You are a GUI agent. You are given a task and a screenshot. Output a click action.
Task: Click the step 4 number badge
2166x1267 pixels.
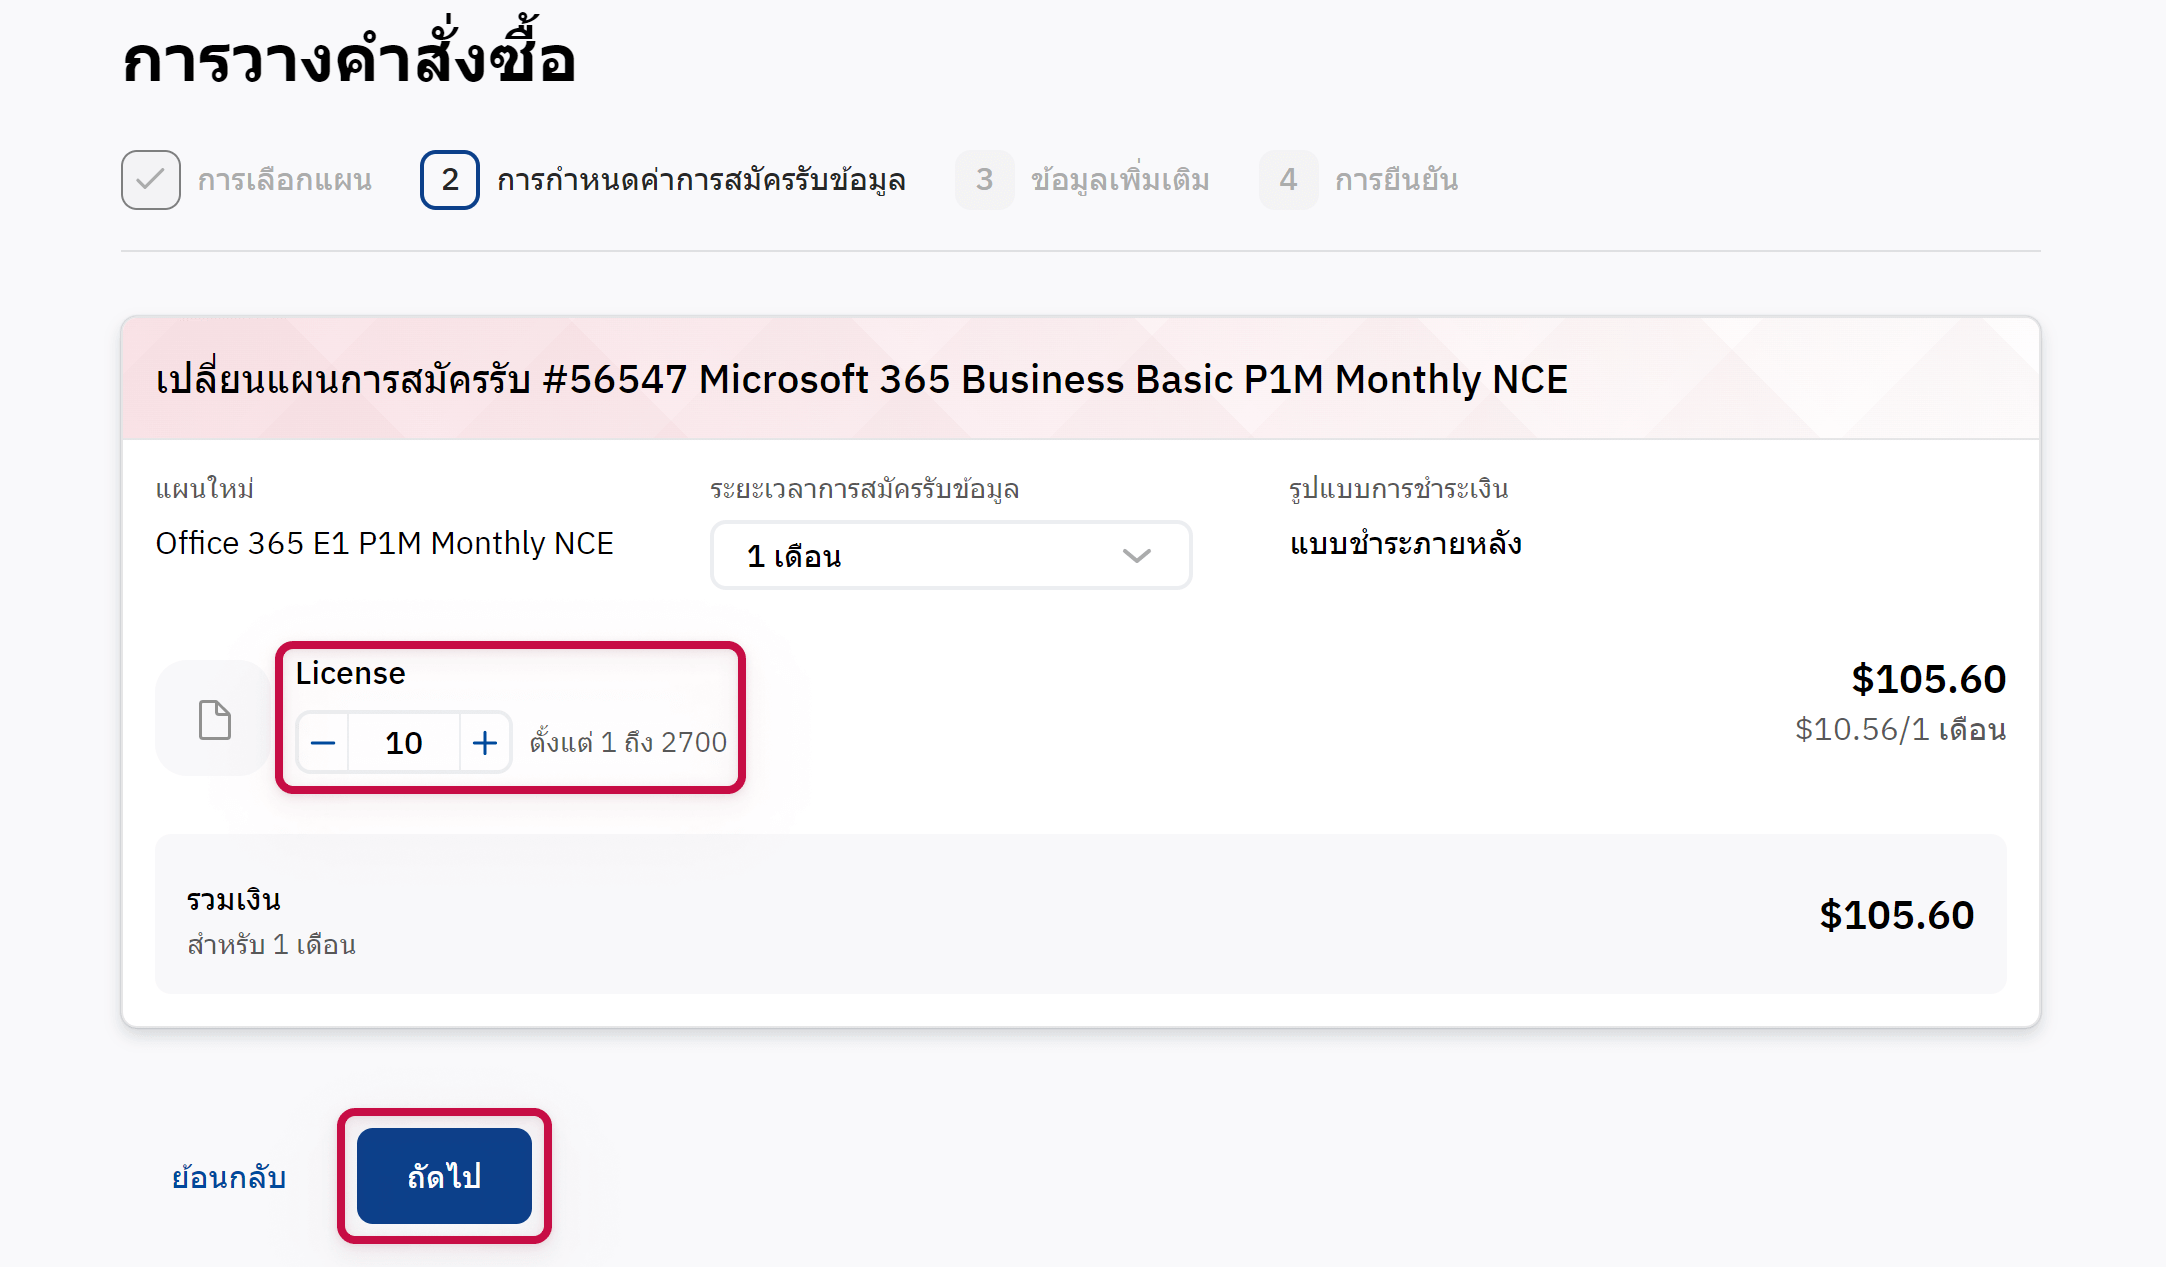point(1288,180)
